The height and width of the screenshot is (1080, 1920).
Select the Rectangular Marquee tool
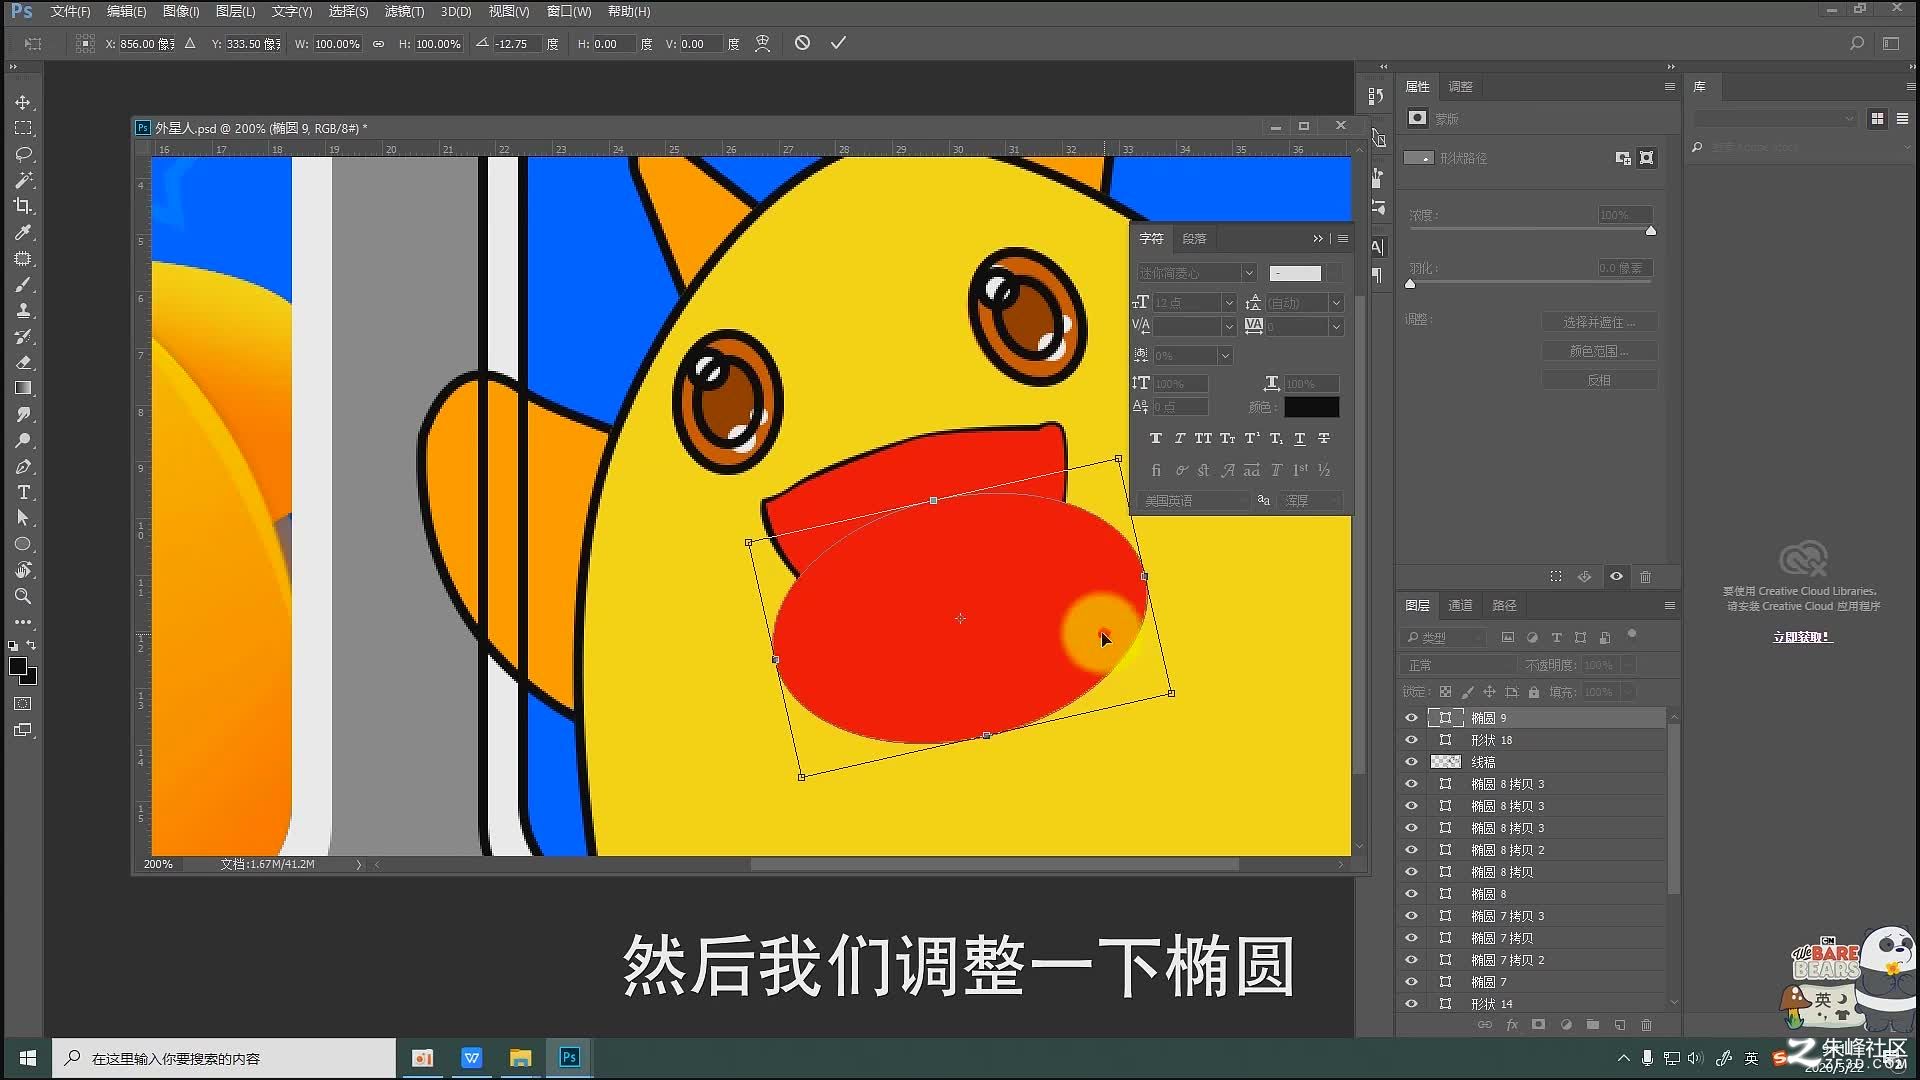tap(23, 129)
